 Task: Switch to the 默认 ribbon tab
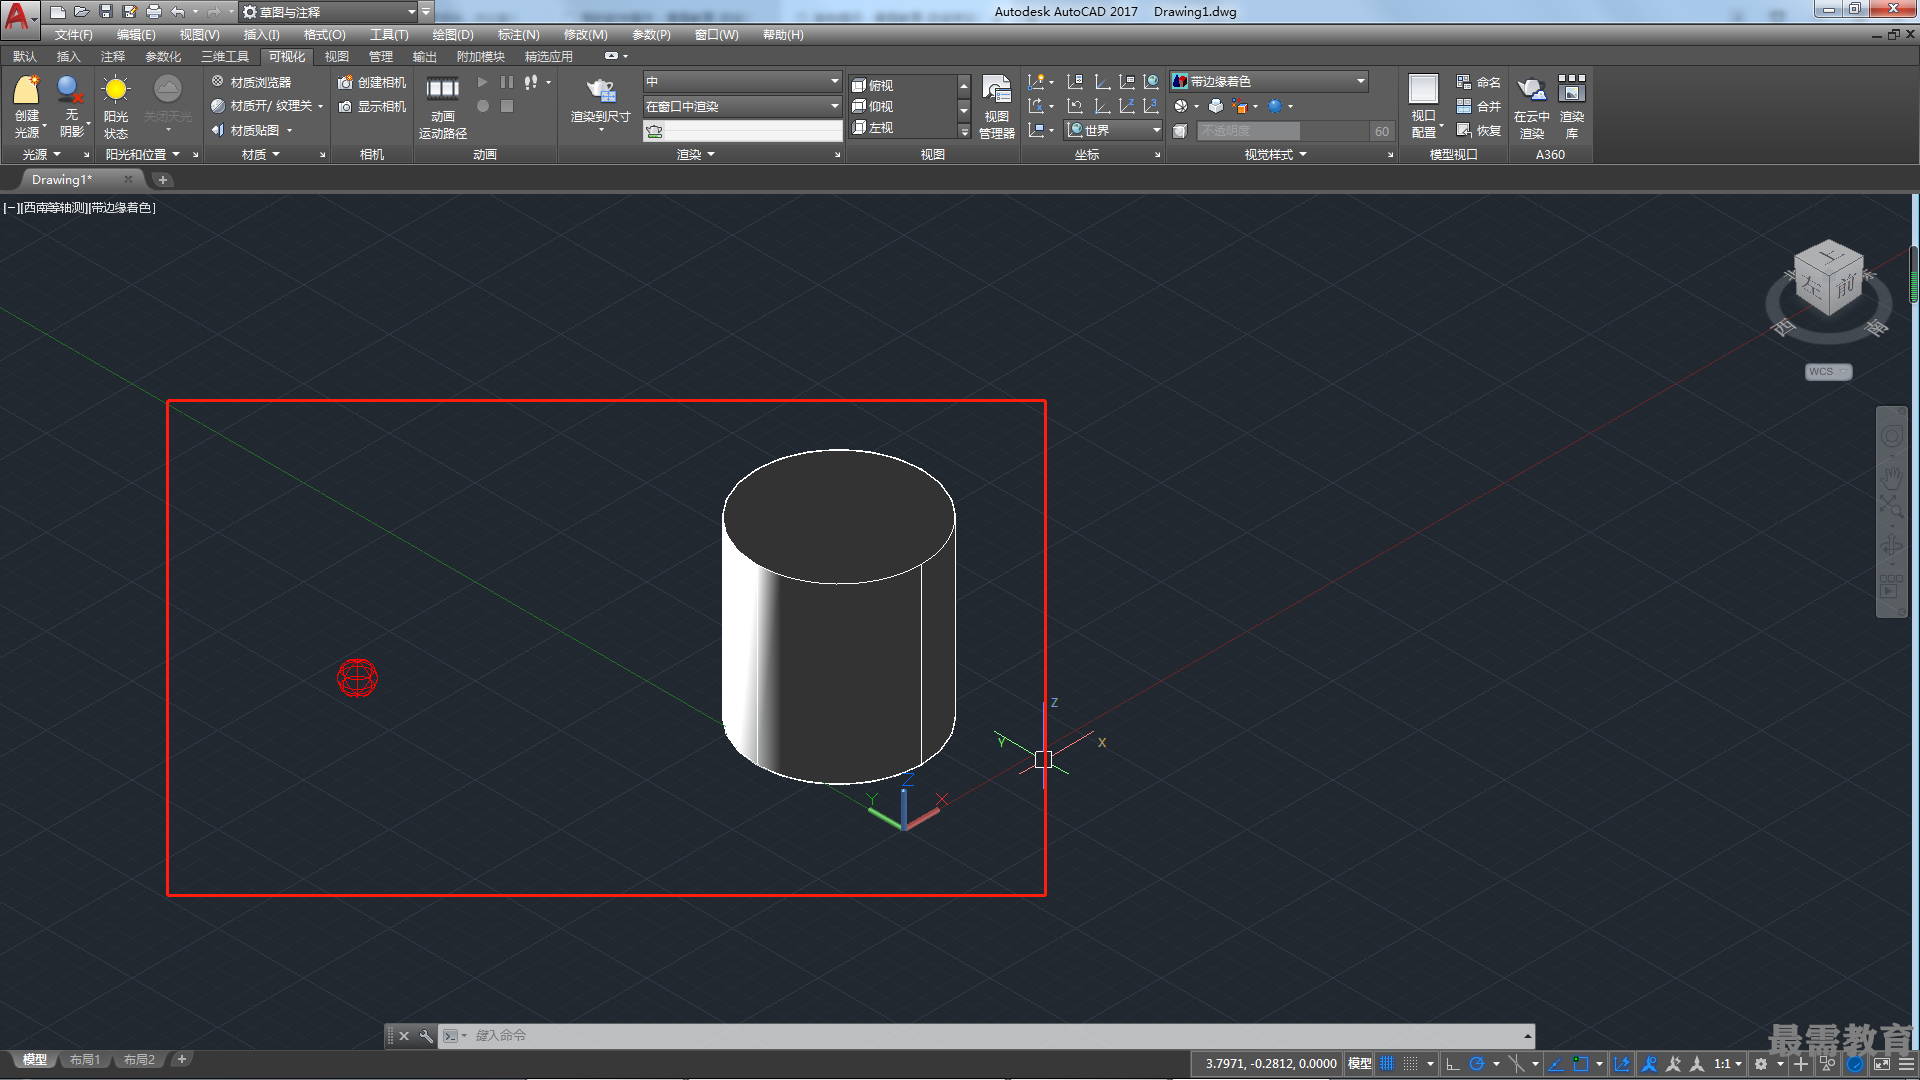(25, 56)
